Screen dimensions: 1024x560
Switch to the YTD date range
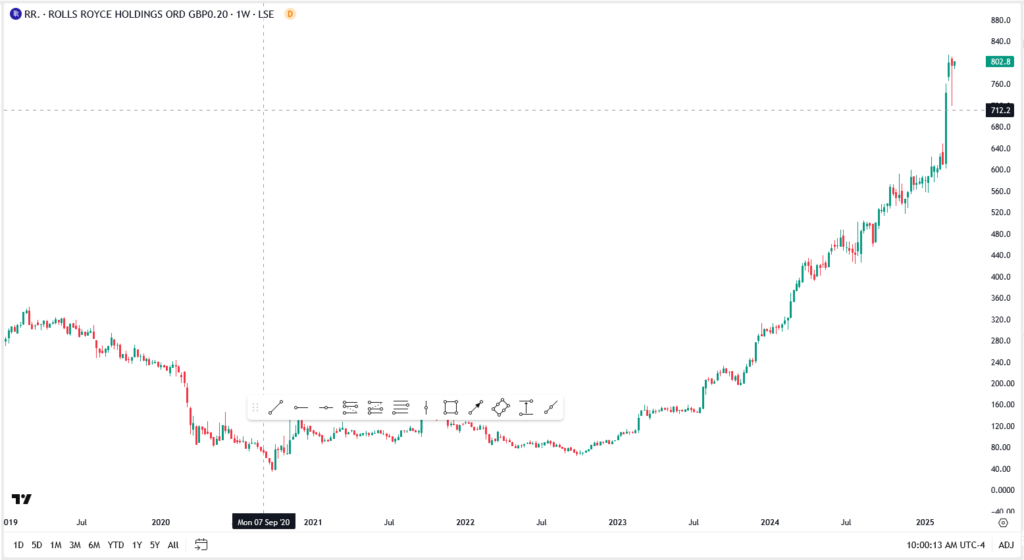coord(115,545)
